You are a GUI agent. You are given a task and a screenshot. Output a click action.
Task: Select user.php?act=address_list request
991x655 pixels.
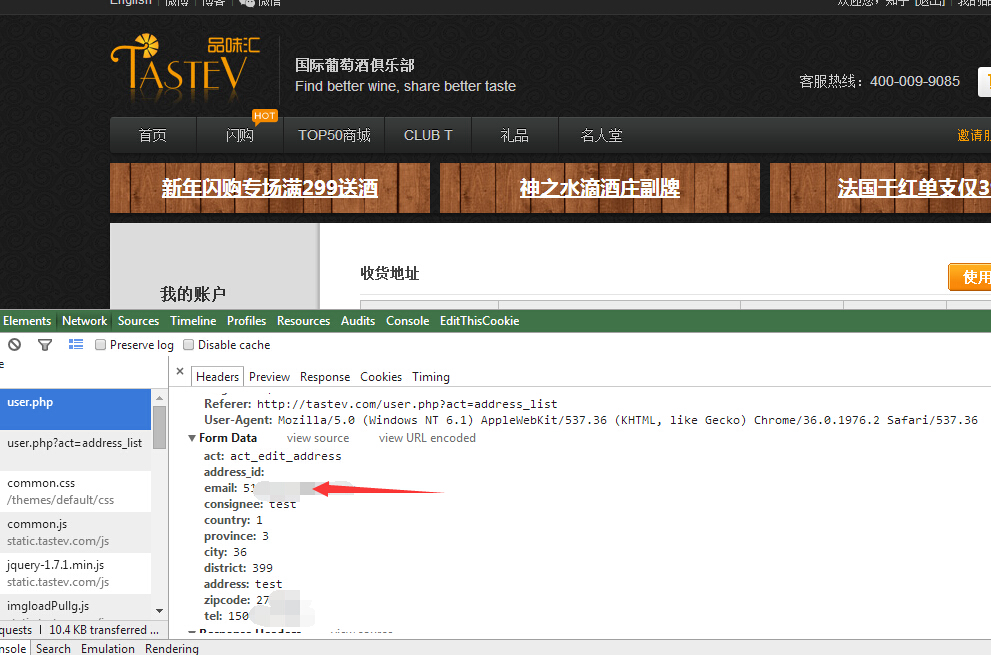pos(75,450)
